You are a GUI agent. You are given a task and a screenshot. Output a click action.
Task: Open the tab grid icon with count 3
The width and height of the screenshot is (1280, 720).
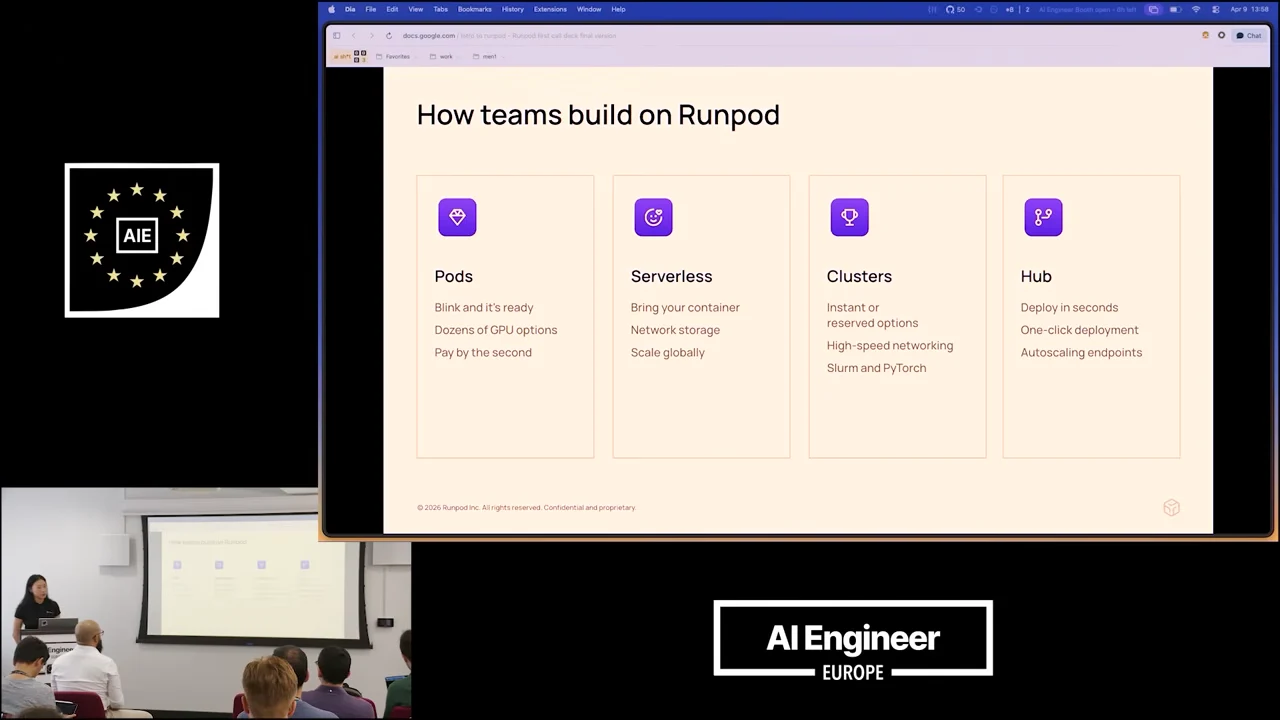360,56
